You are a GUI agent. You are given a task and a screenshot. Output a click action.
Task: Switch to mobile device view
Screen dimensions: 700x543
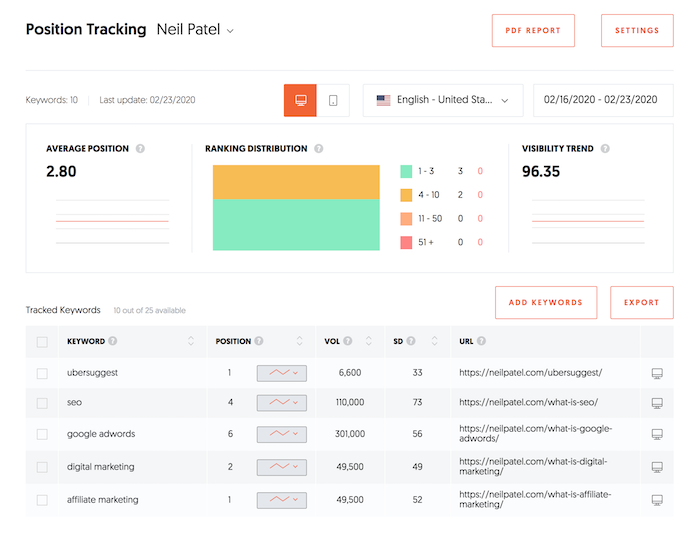tap(333, 100)
